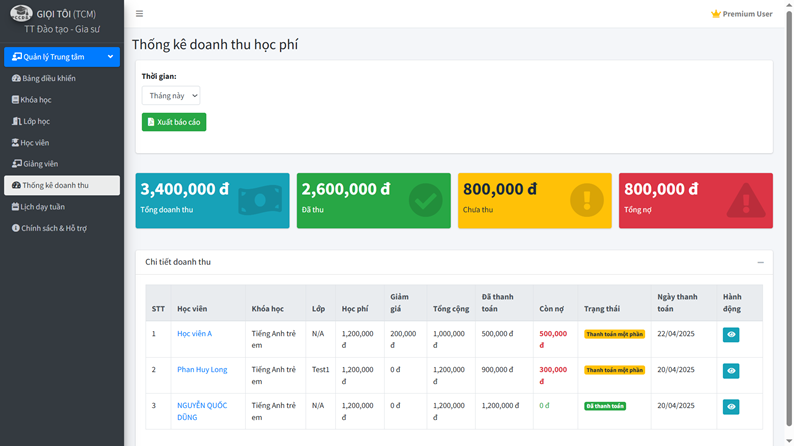This screenshot has height=446, width=794.
Task: Click the Xuất báo cáo button
Action: (x=174, y=122)
